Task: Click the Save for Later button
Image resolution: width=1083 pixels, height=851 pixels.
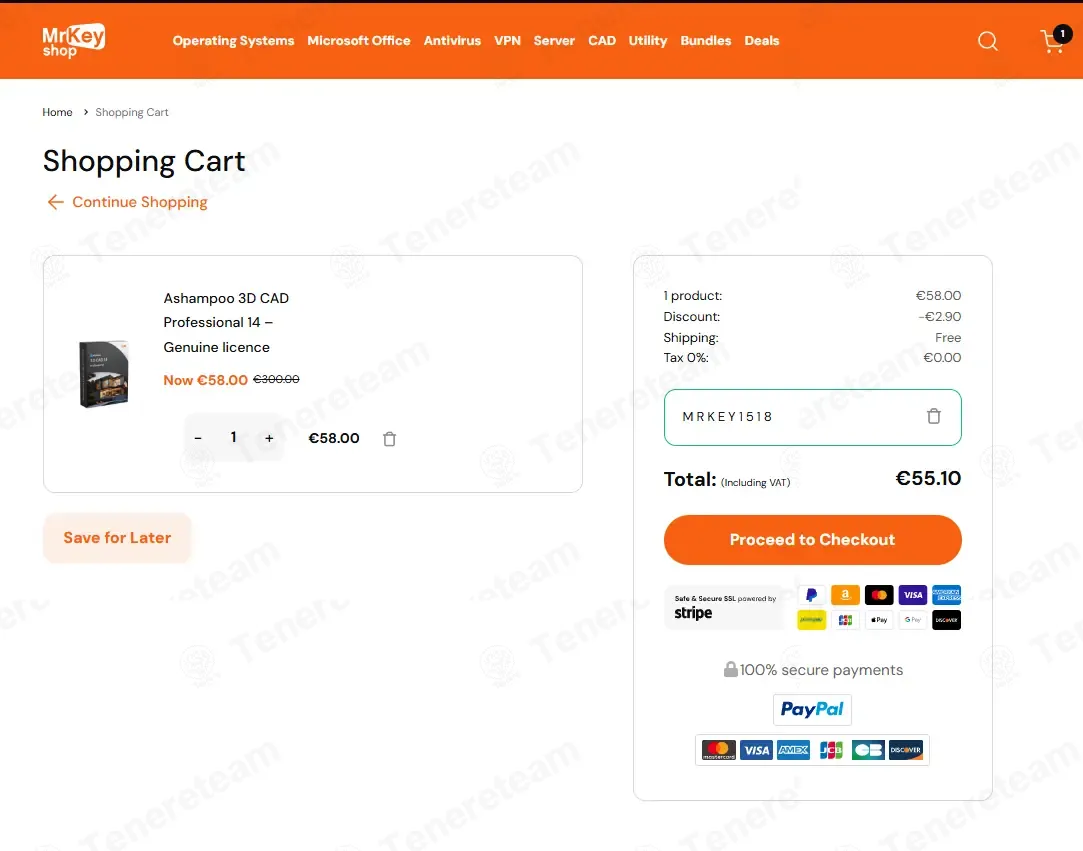Action: click(117, 537)
